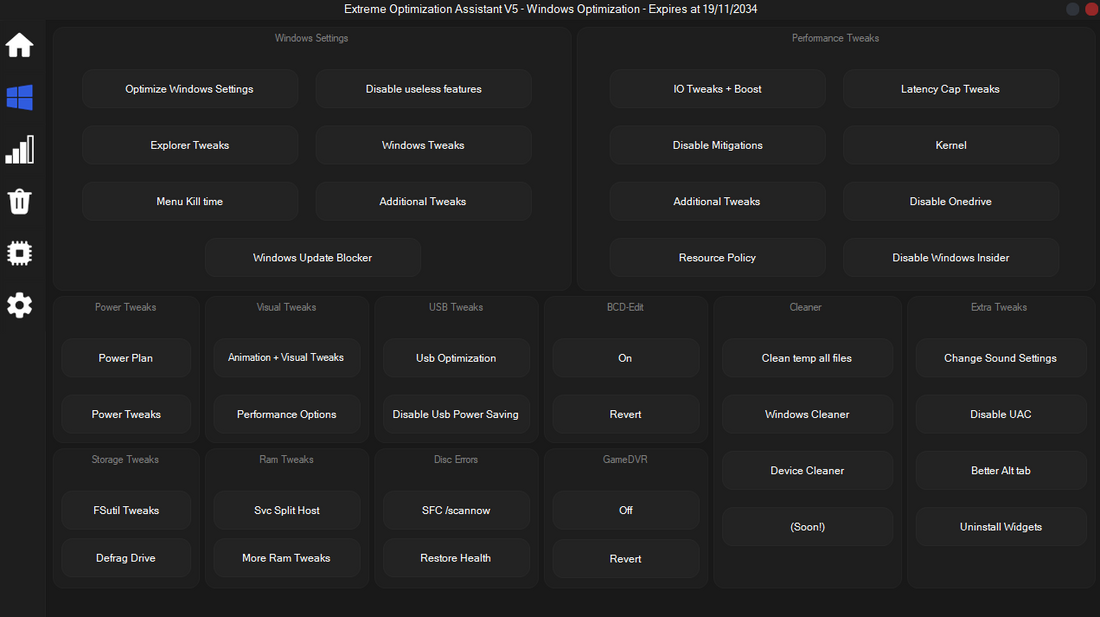Viewport: 1100px width, 617px height.
Task: Turn BCD-Edit On
Action: tap(625, 357)
